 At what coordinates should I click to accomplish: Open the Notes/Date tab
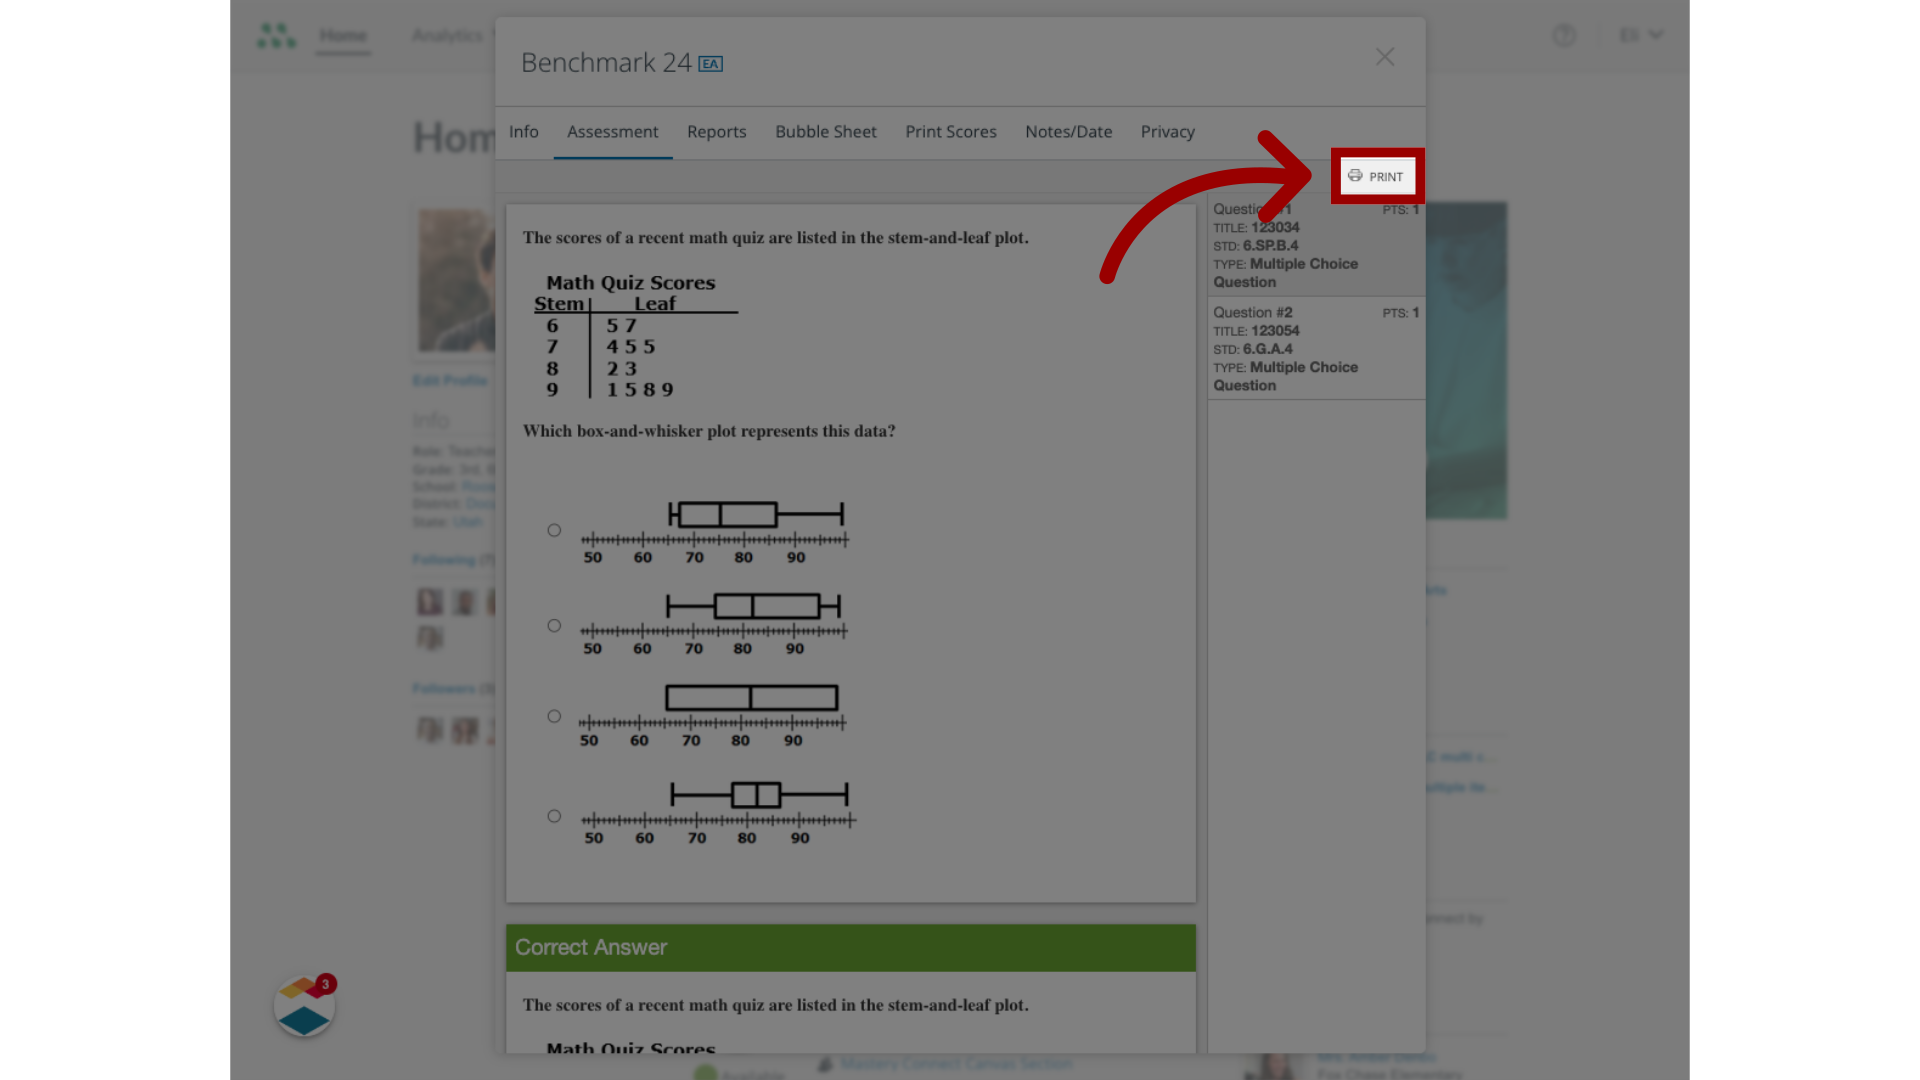[1068, 131]
